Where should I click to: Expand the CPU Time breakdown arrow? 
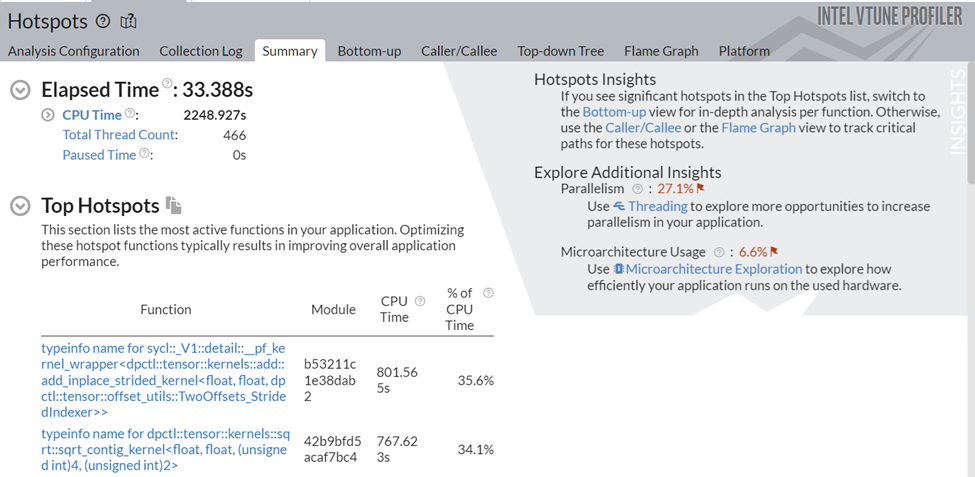(48, 115)
